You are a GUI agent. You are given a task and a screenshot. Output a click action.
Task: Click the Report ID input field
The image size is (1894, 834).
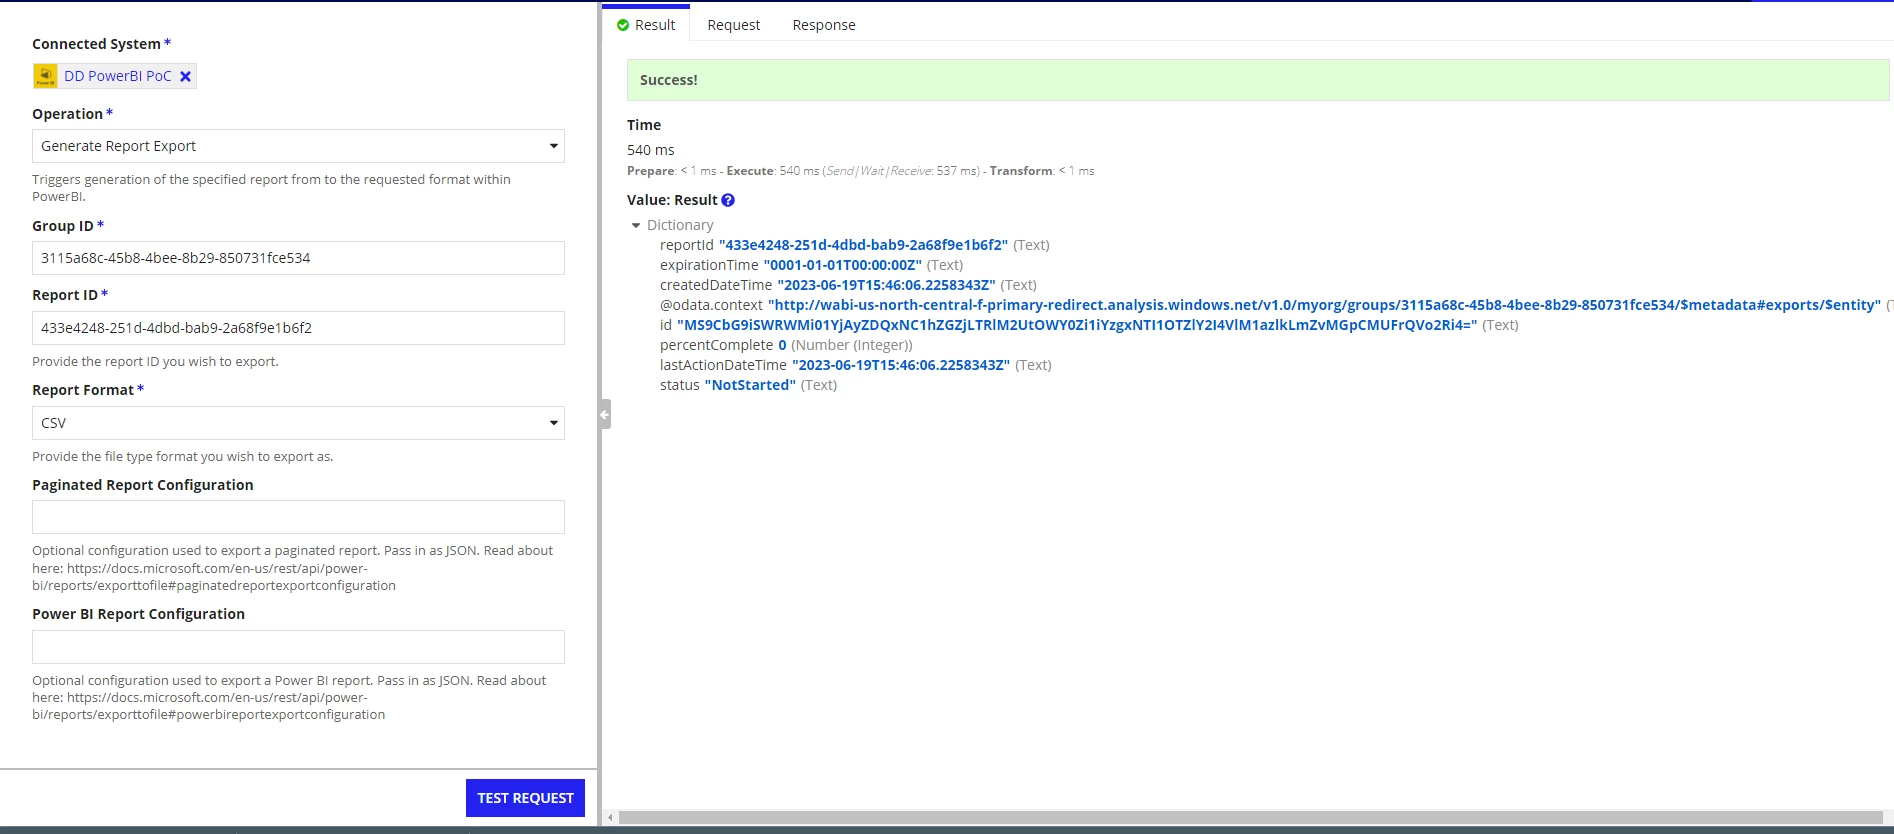298,328
